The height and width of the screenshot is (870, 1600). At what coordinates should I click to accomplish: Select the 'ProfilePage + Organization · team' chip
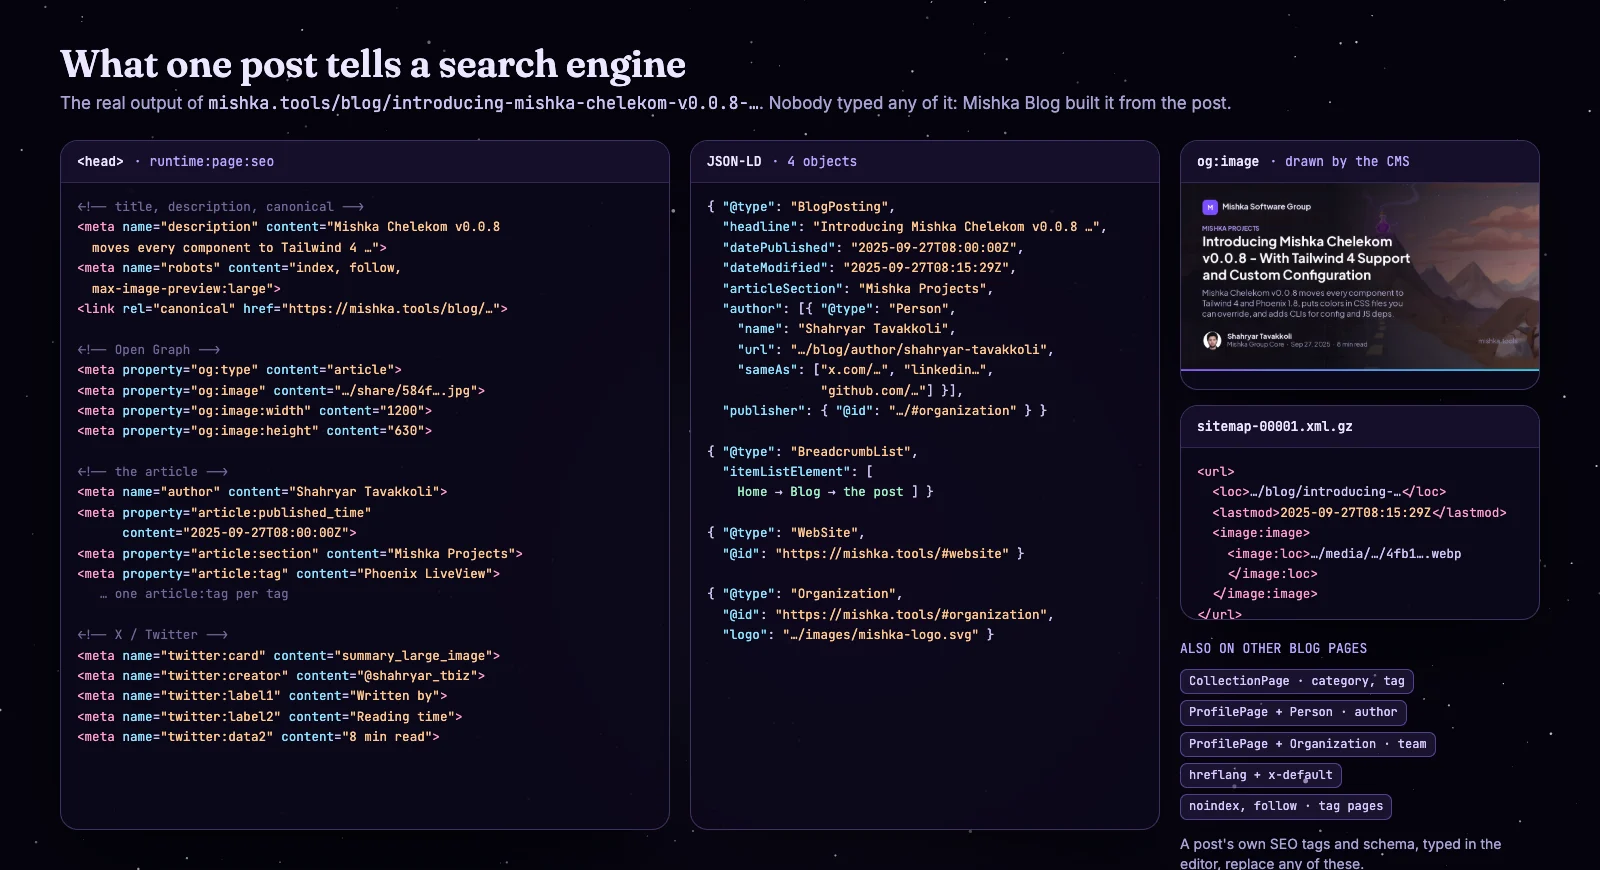(1308, 744)
